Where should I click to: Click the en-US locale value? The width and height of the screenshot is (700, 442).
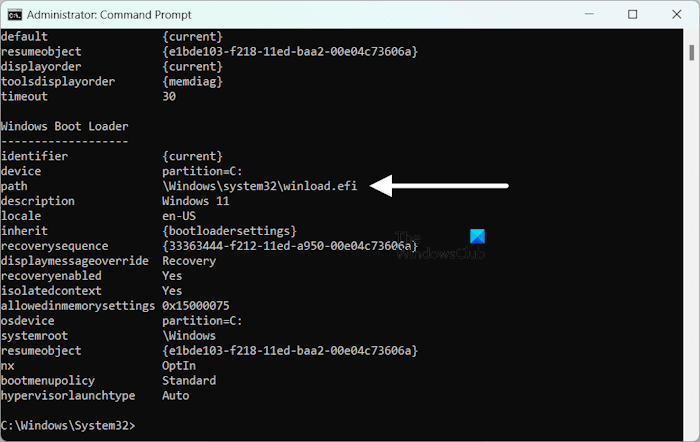click(182, 215)
